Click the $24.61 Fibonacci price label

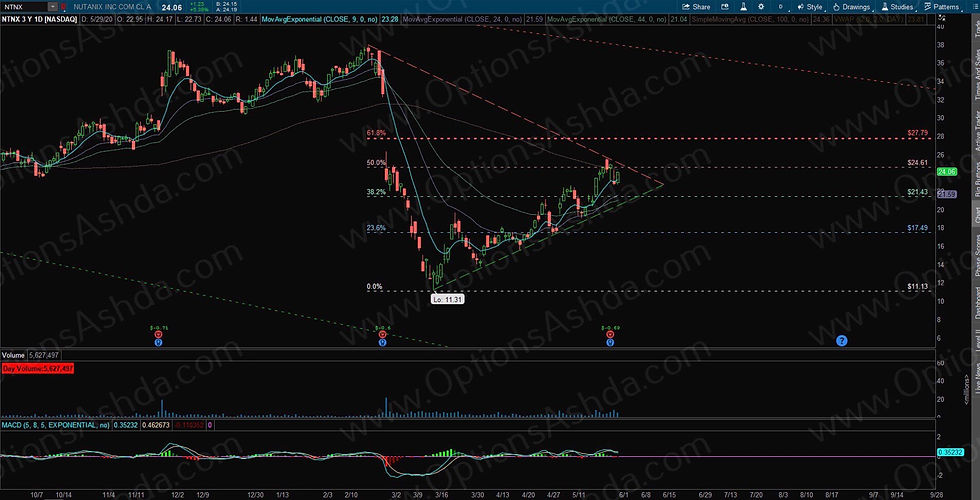pyautogui.click(x=917, y=162)
